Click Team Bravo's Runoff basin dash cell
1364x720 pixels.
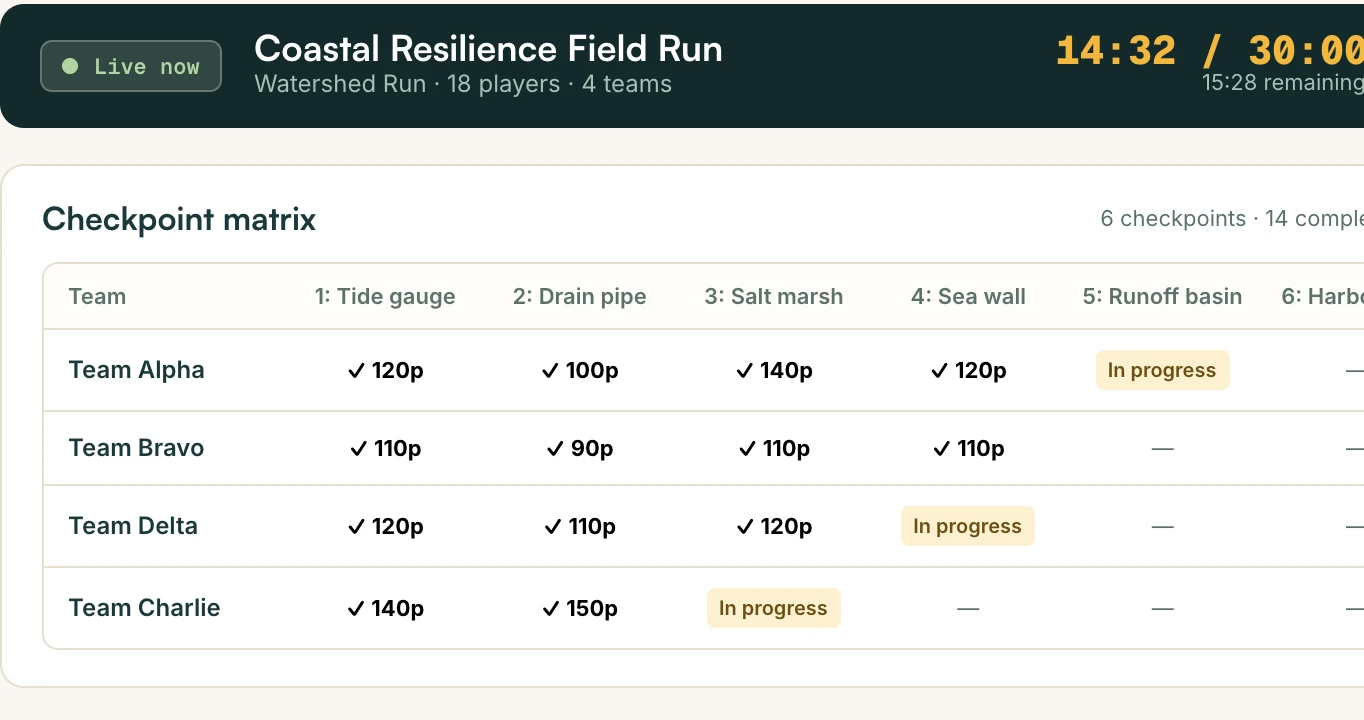coord(1162,449)
